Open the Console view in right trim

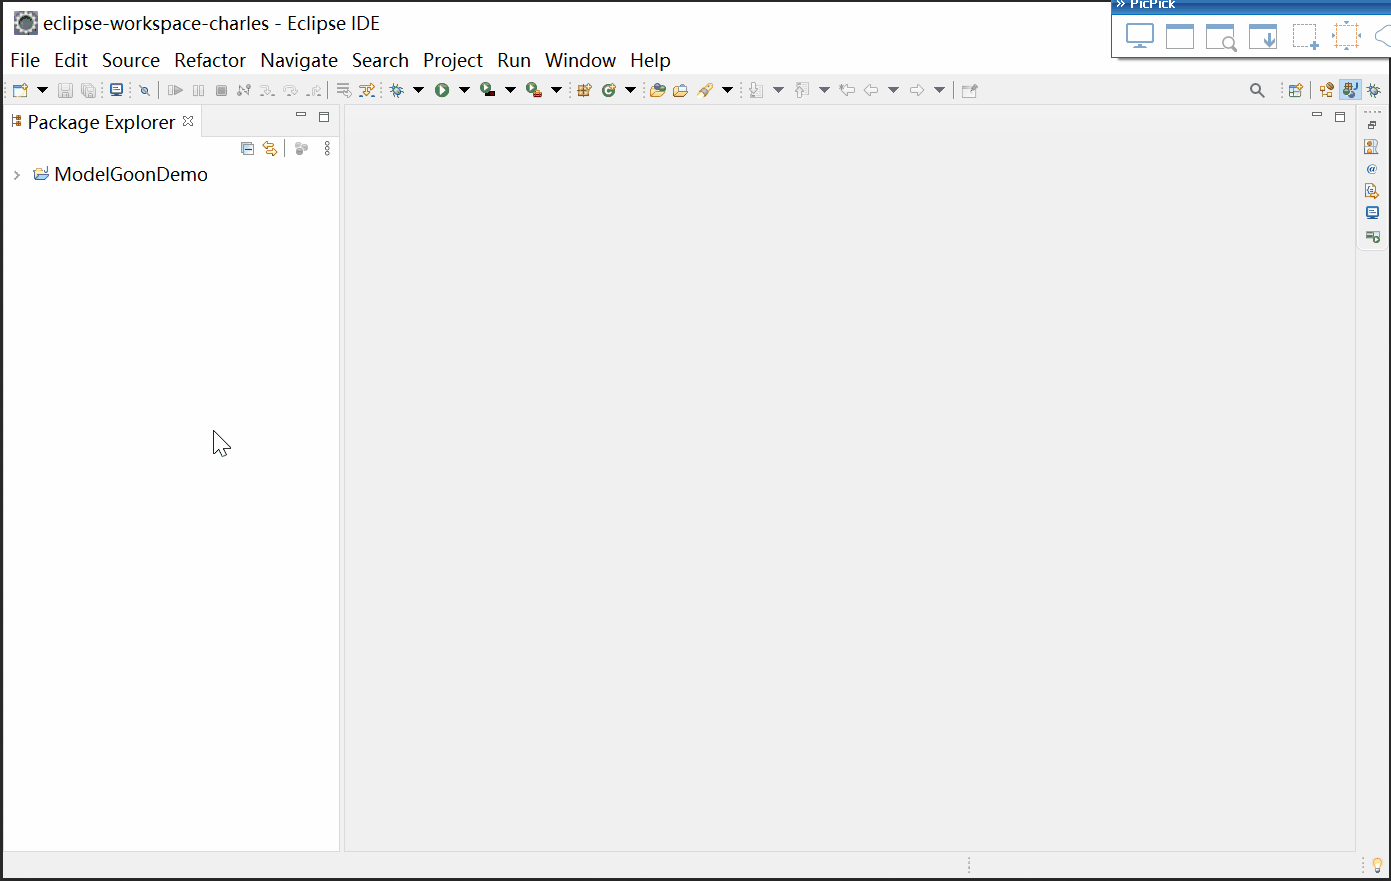[x=1372, y=213]
